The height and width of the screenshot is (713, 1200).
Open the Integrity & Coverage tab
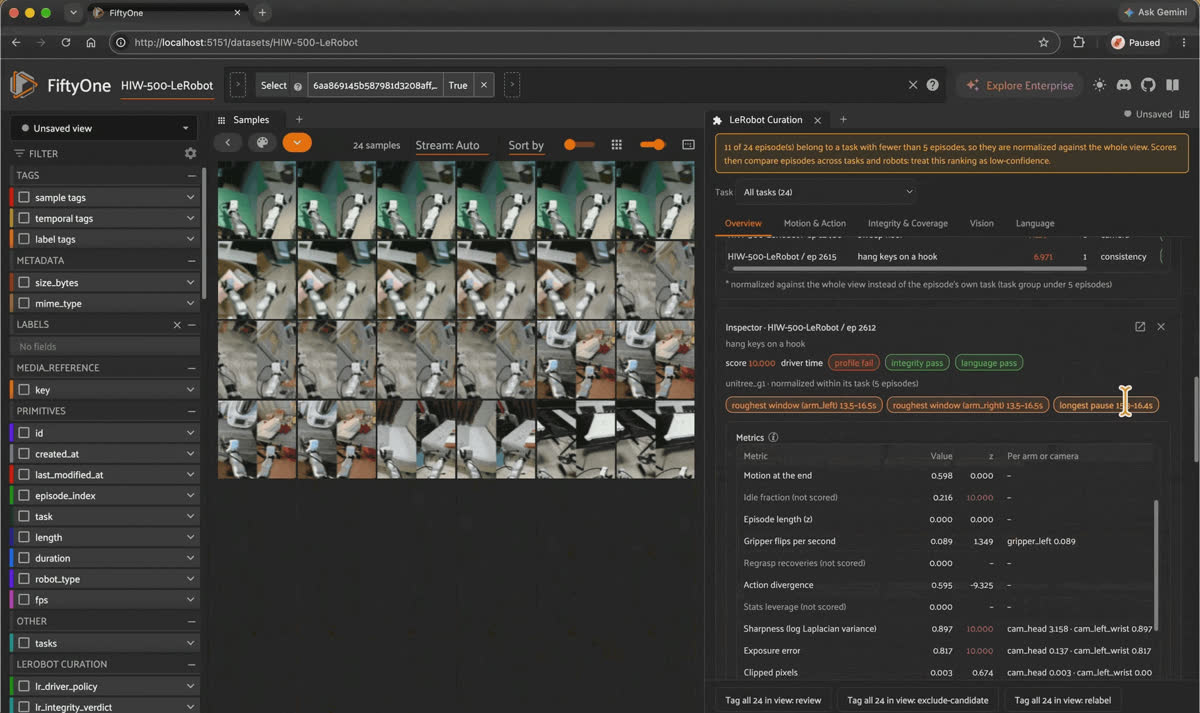tap(907, 223)
